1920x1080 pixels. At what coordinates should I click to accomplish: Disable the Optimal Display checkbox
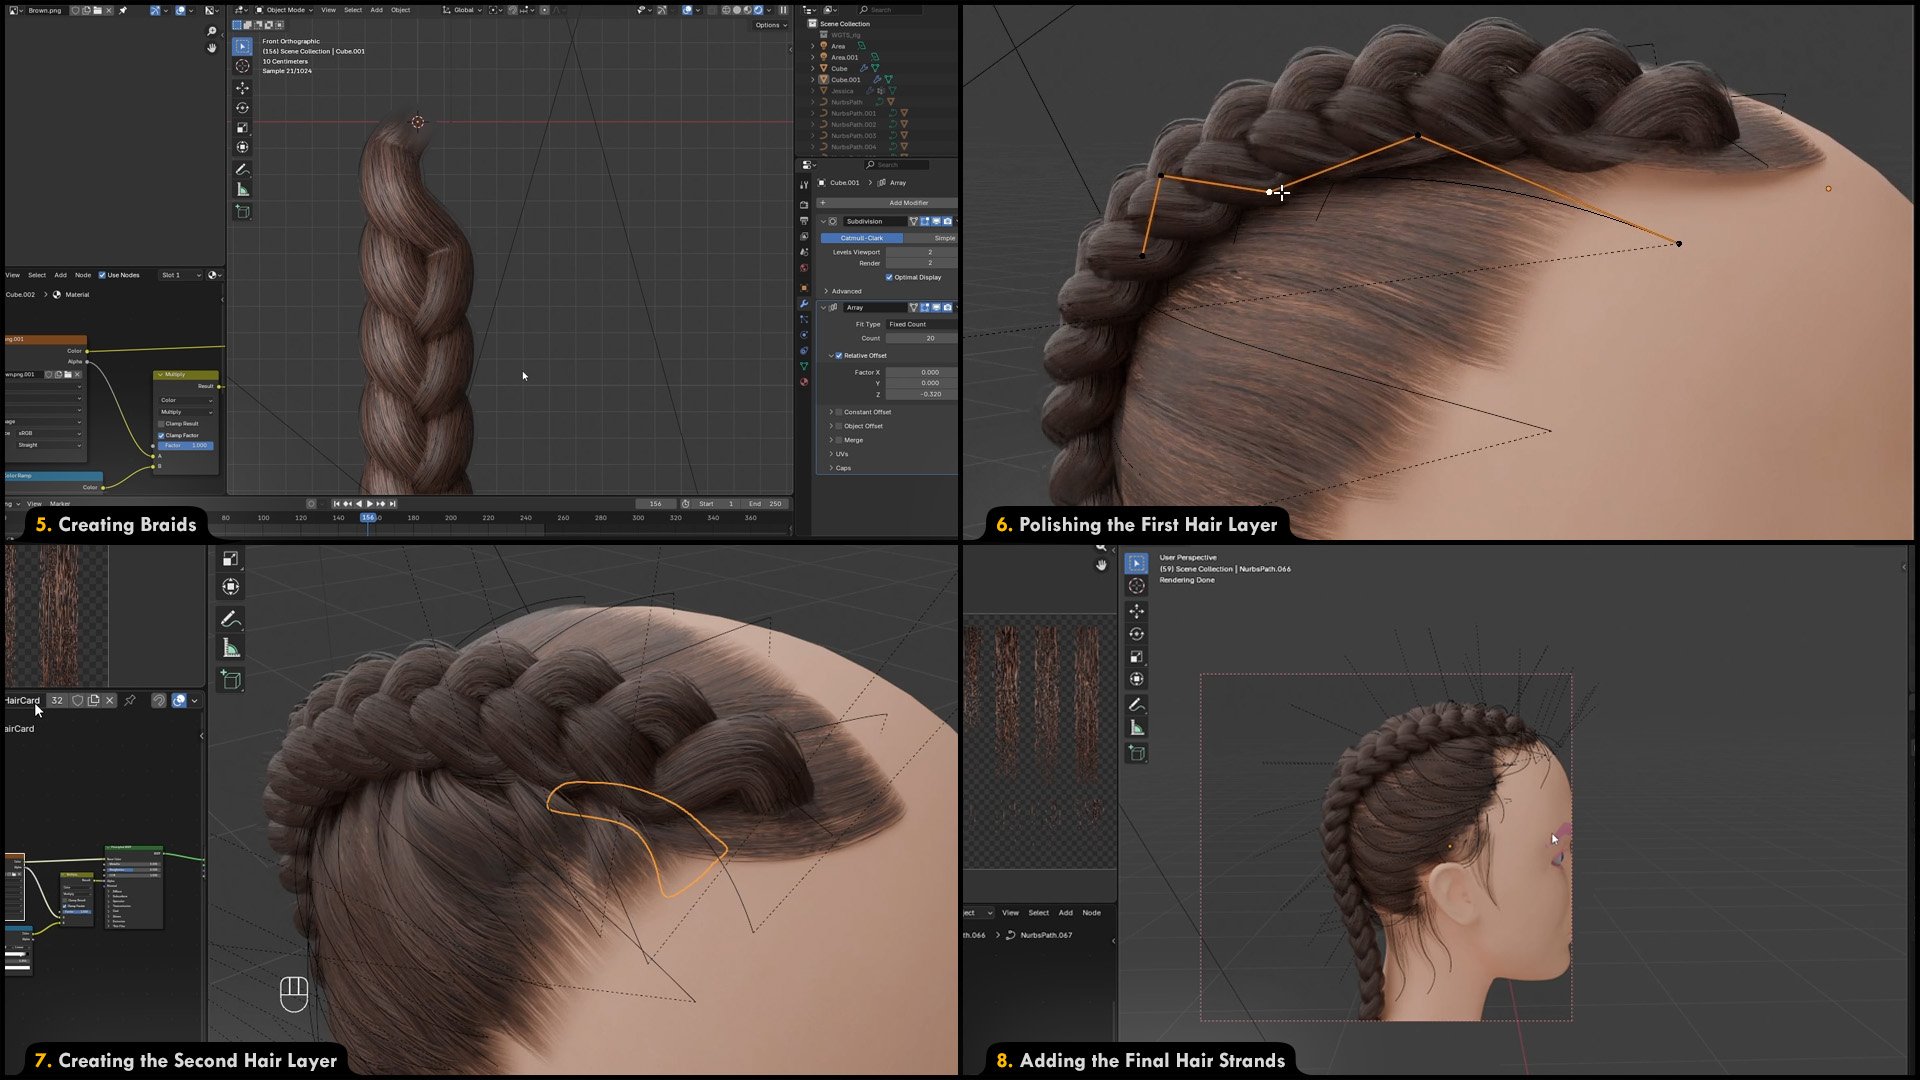tap(889, 277)
